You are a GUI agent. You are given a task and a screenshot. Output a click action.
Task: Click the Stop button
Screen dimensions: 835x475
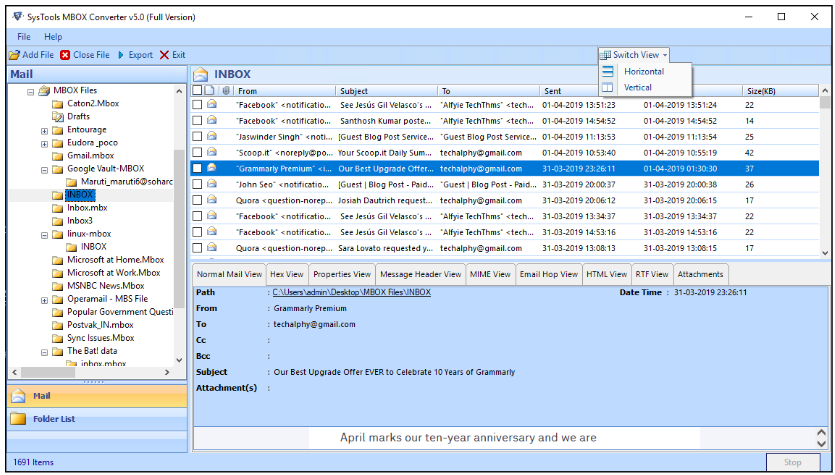[x=792, y=462]
